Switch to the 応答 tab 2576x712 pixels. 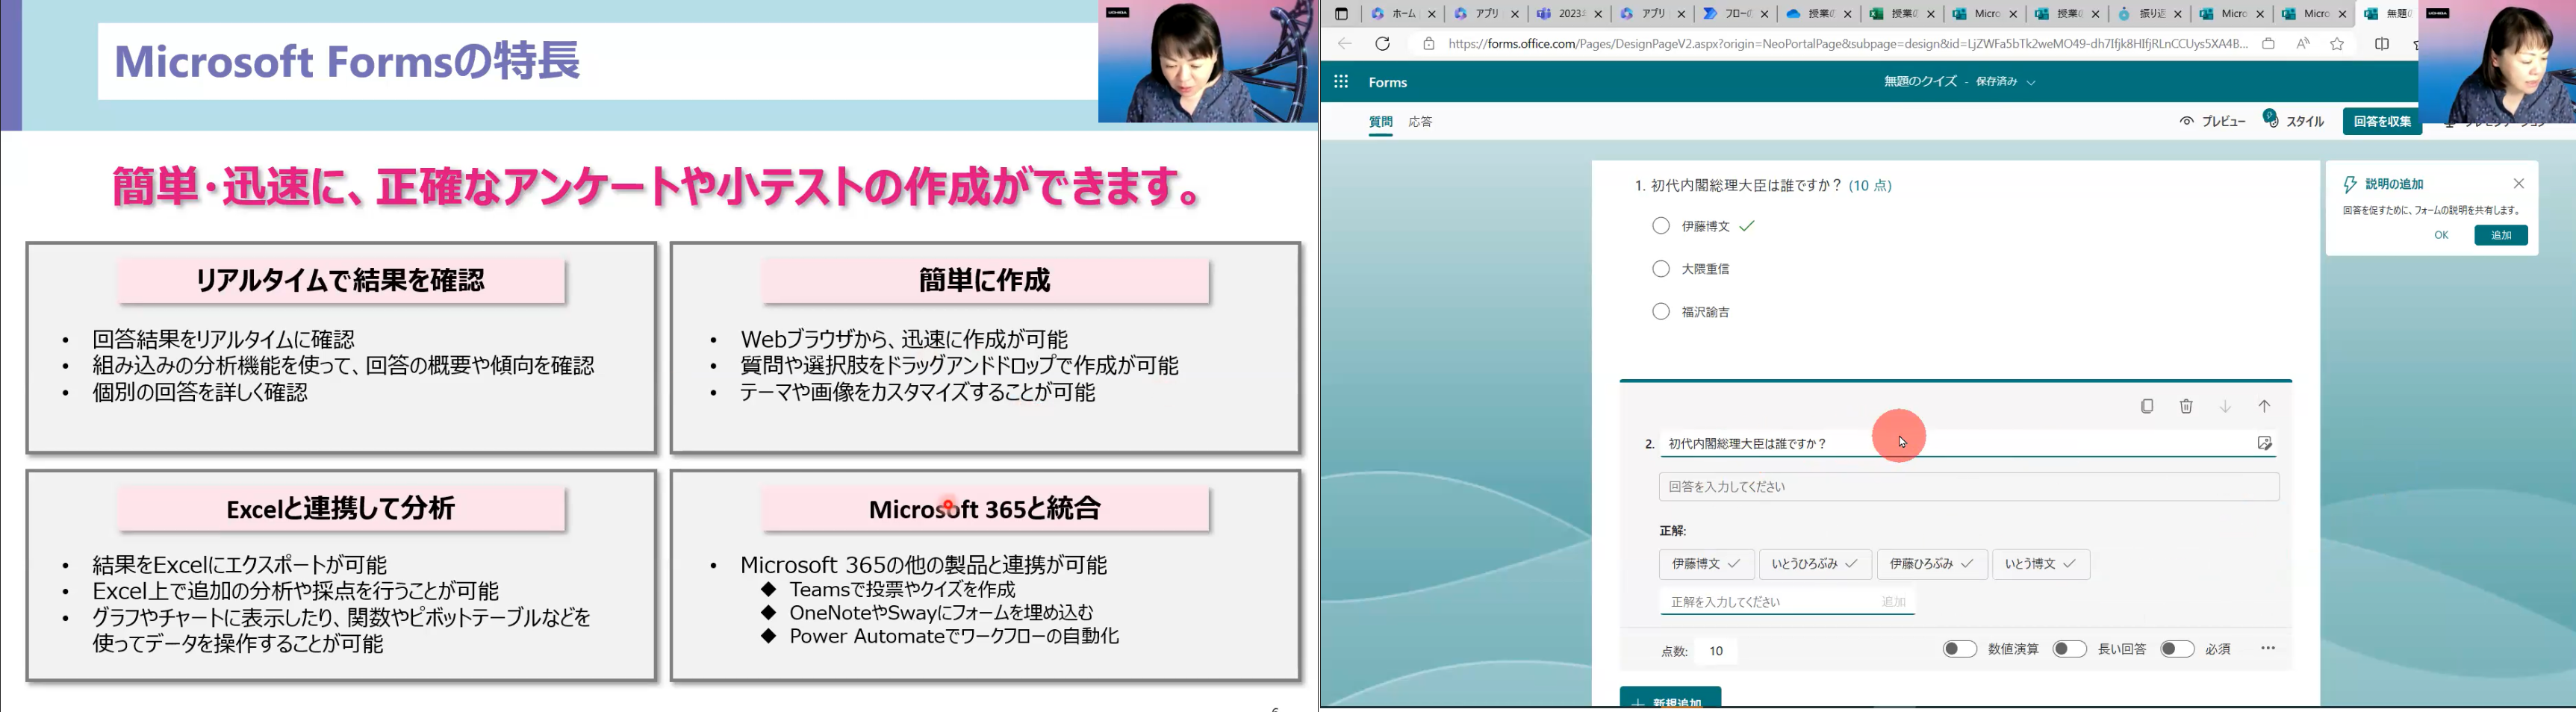click(1420, 122)
